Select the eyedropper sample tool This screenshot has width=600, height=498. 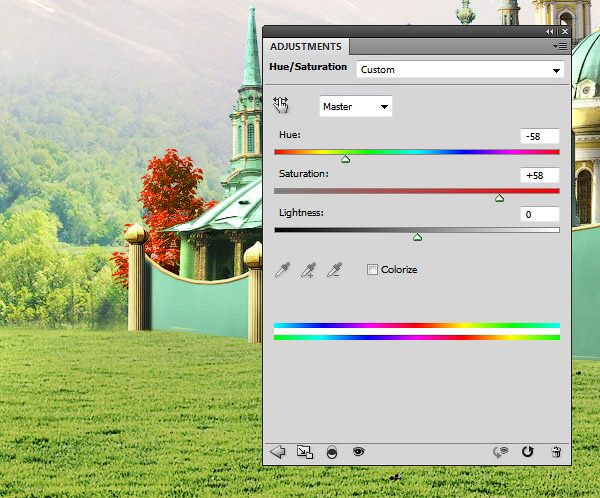(x=282, y=270)
